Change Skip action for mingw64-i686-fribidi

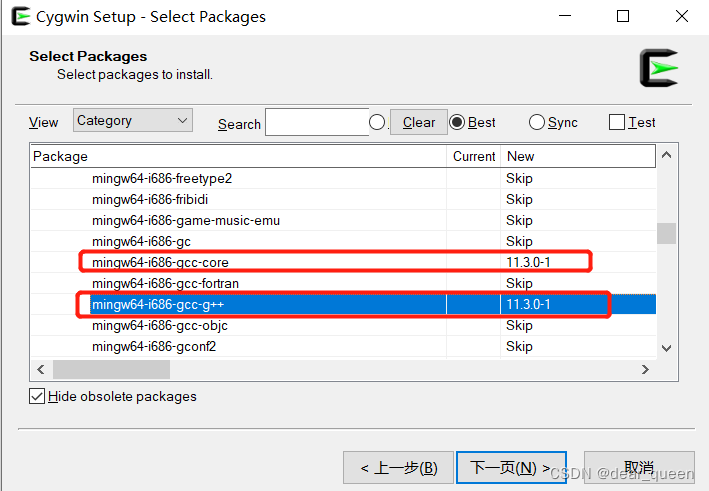click(519, 199)
